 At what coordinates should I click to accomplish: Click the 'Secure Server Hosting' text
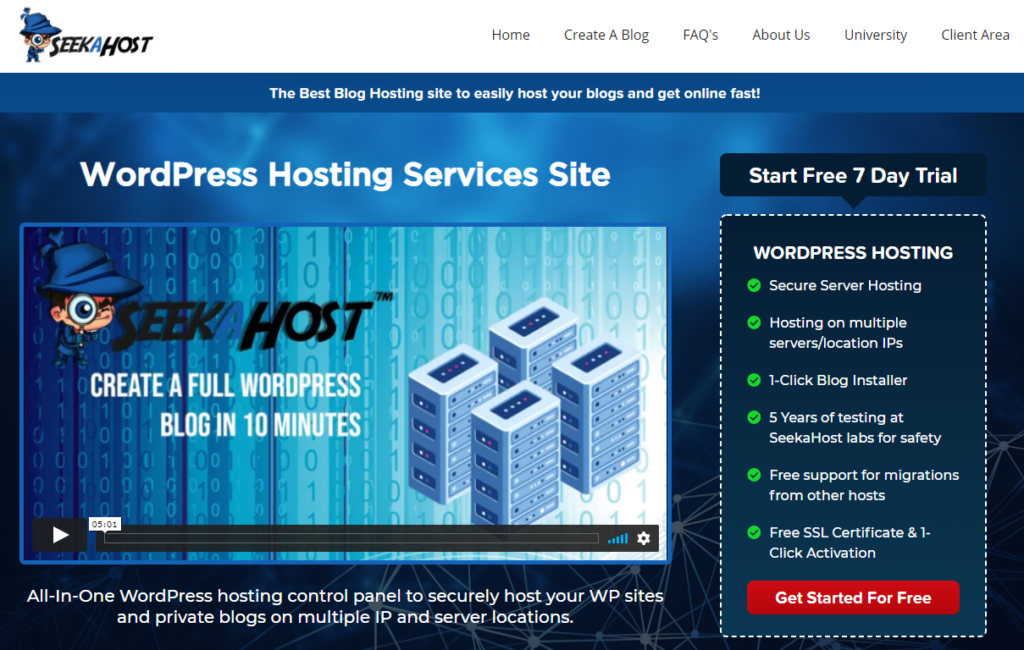click(x=845, y=285)
